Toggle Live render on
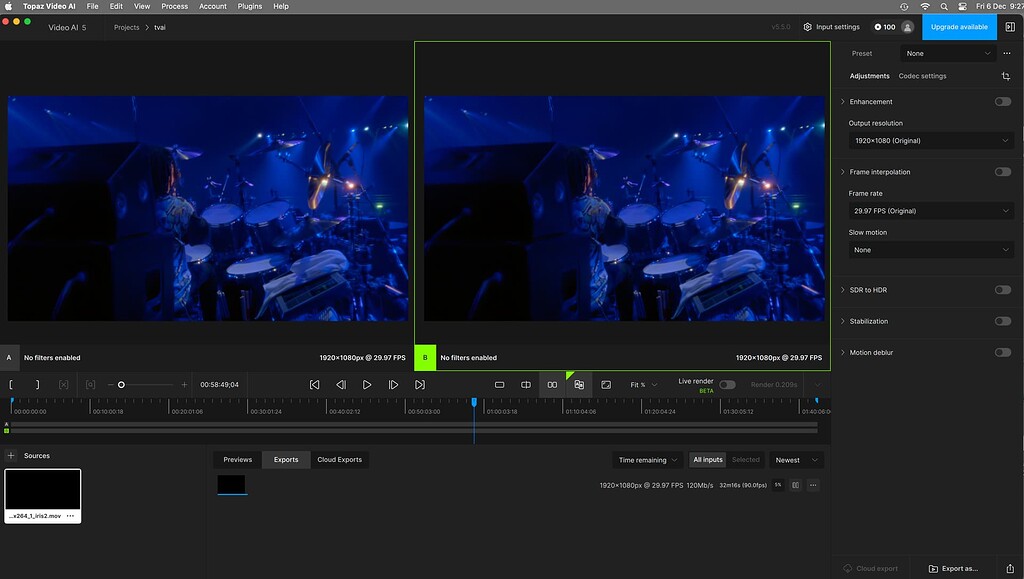Screen dimensions: 1024x579 (728, 384)
